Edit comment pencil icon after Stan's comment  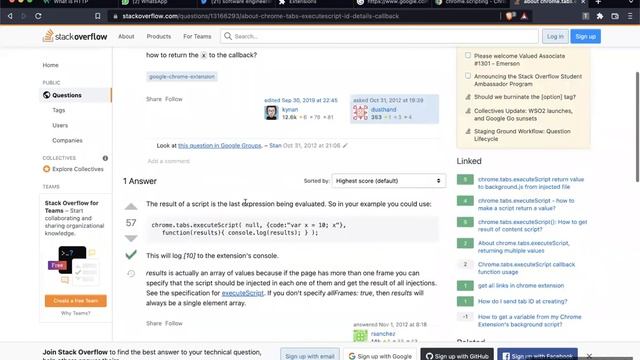pyautogui.click(x=345, y=145)
